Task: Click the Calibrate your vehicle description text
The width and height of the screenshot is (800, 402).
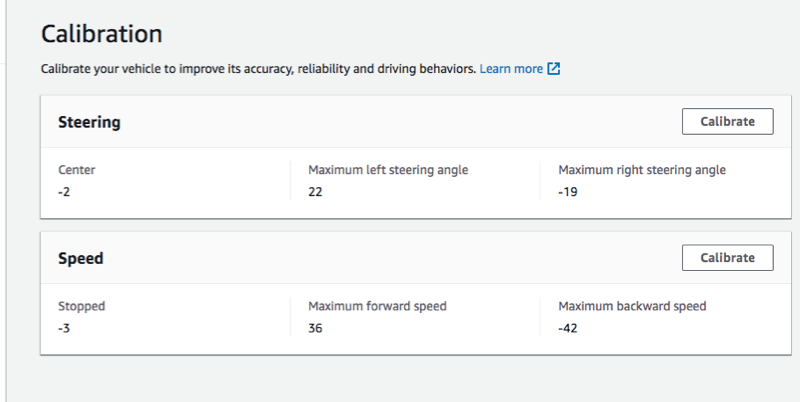Action: pos(257,69)
